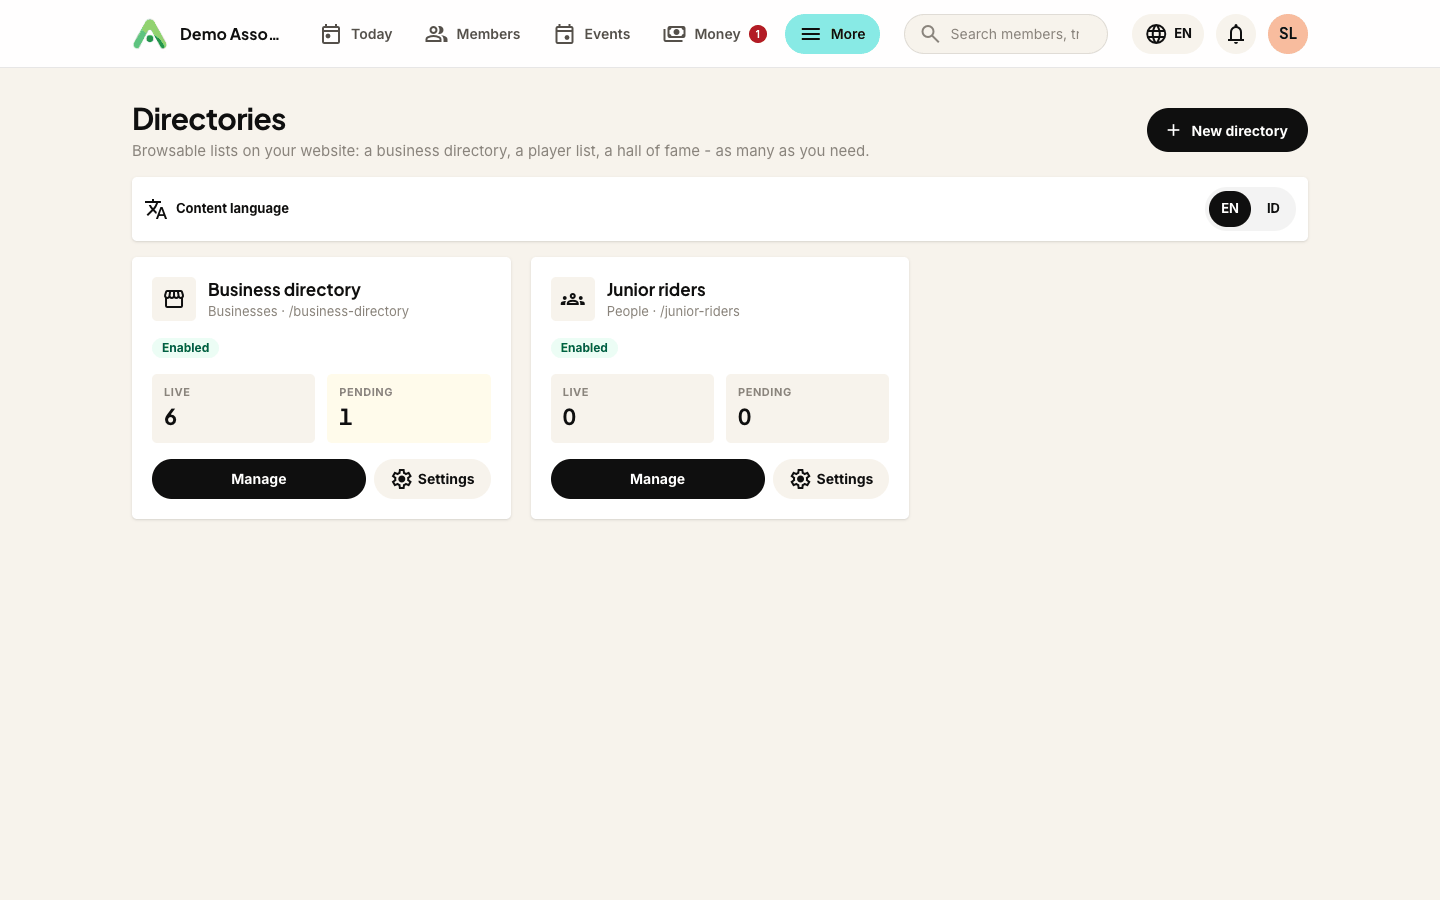Click the "Browsable lists on your website" description
Image resolution: width=1440 pixels, height=900 pixels.
pos(500,151)
